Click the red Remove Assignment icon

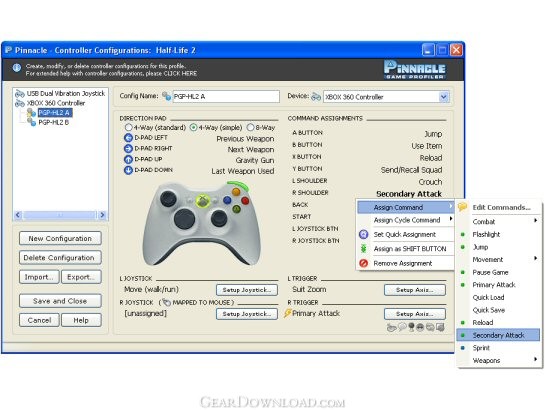(x=364, y=263)
